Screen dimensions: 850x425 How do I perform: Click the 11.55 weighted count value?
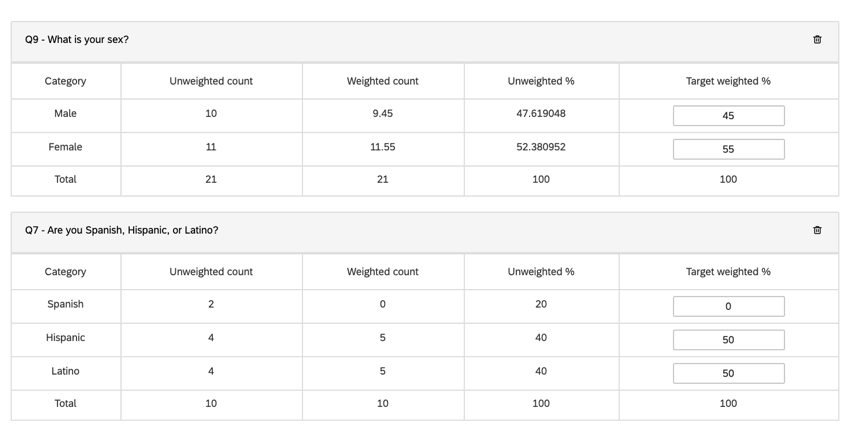(x=382, y=147)
